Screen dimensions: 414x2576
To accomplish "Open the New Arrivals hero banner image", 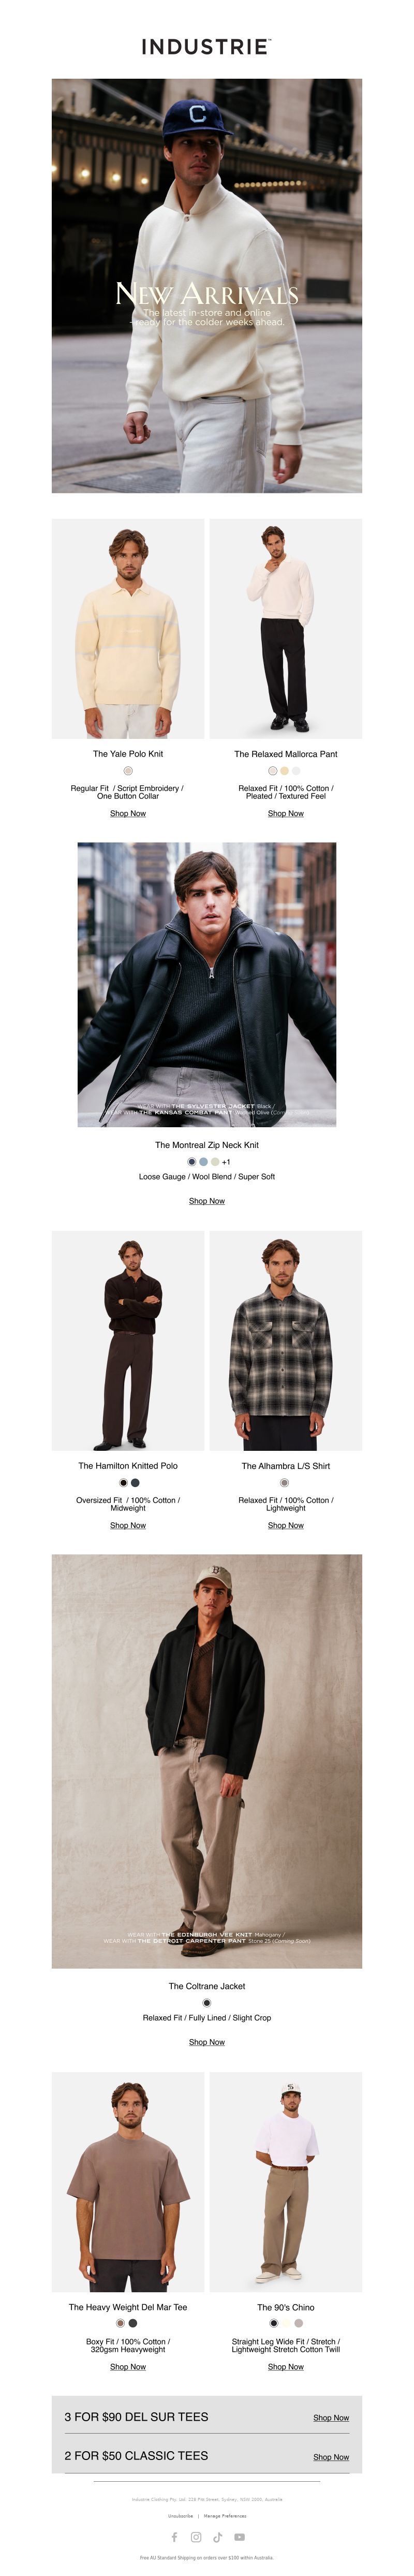I will 207,286.
